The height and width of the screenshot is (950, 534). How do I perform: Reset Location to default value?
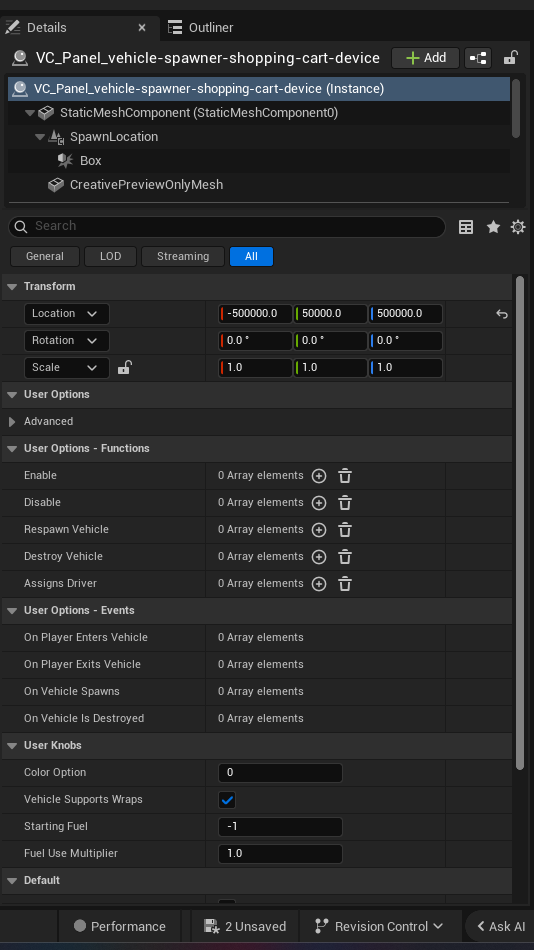(501, 314)
